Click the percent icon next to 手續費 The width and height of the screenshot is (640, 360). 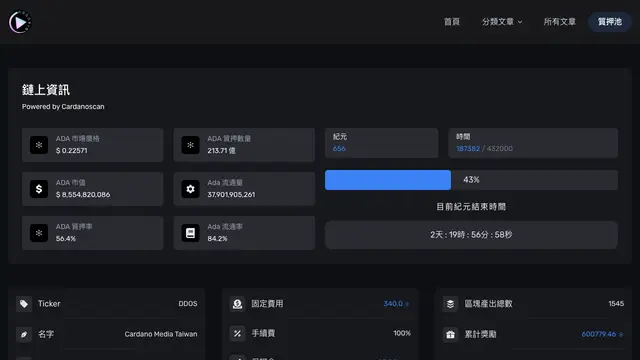click(x=237, y=333)
